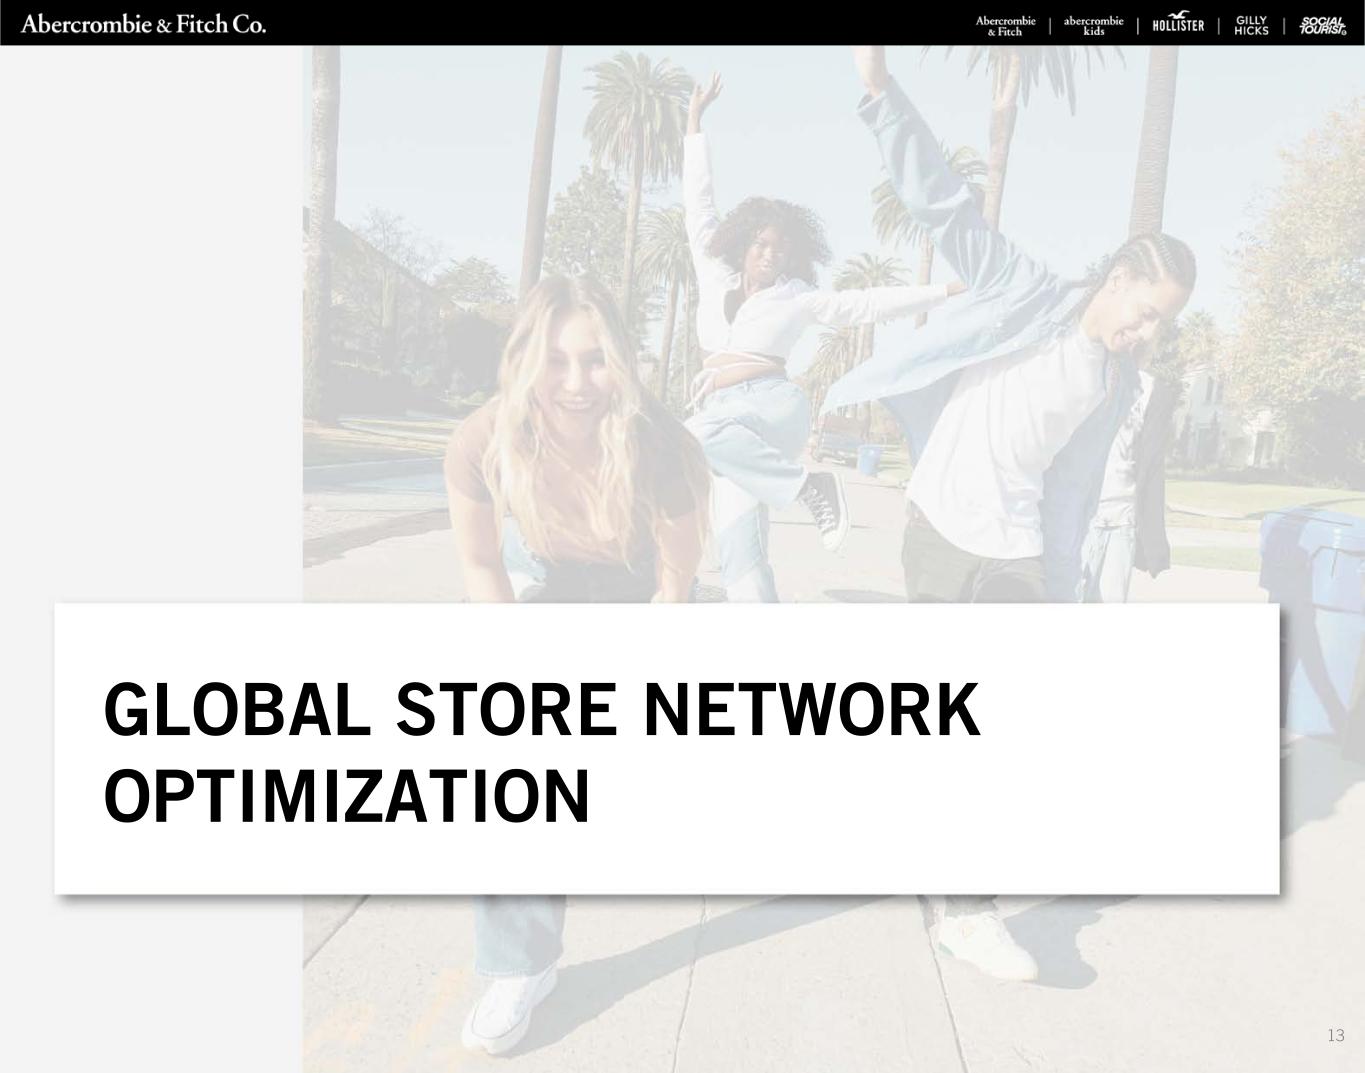Select the word "OPTIMIZATION" in the title
The image size is (1365, 1073).
tap(347, 798)
